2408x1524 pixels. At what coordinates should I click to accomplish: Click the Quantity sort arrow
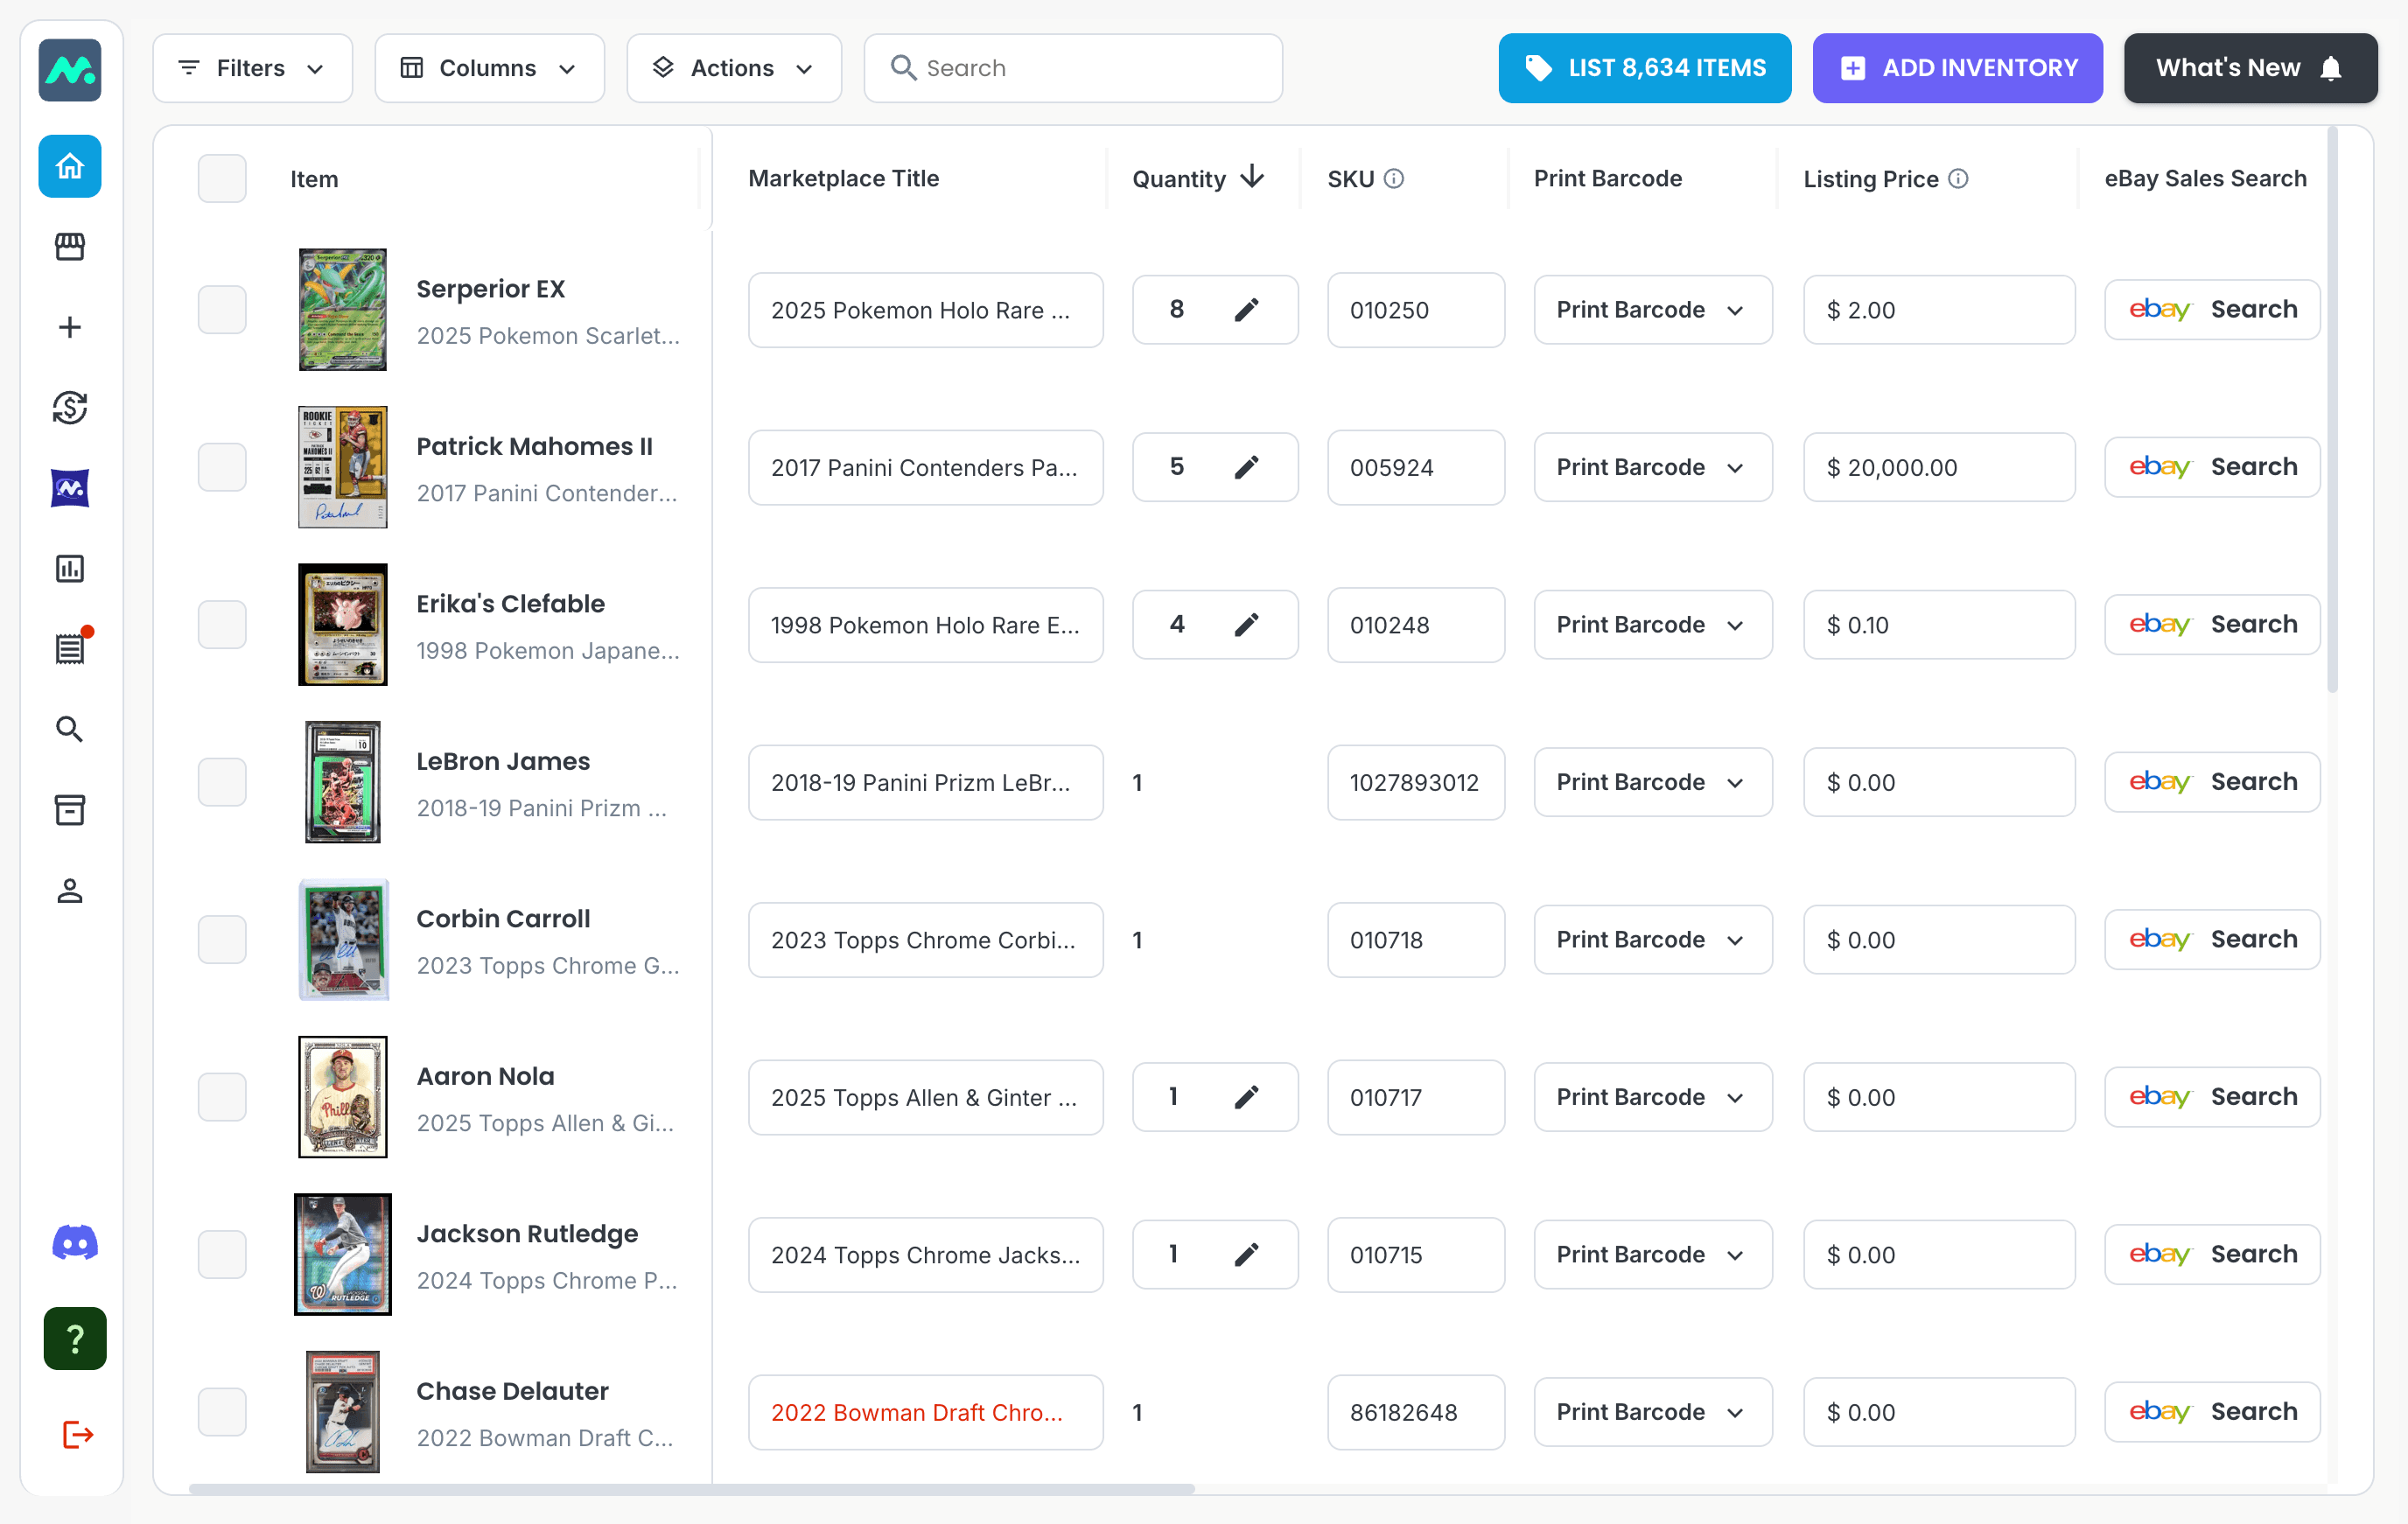(x=1252, y=177)
